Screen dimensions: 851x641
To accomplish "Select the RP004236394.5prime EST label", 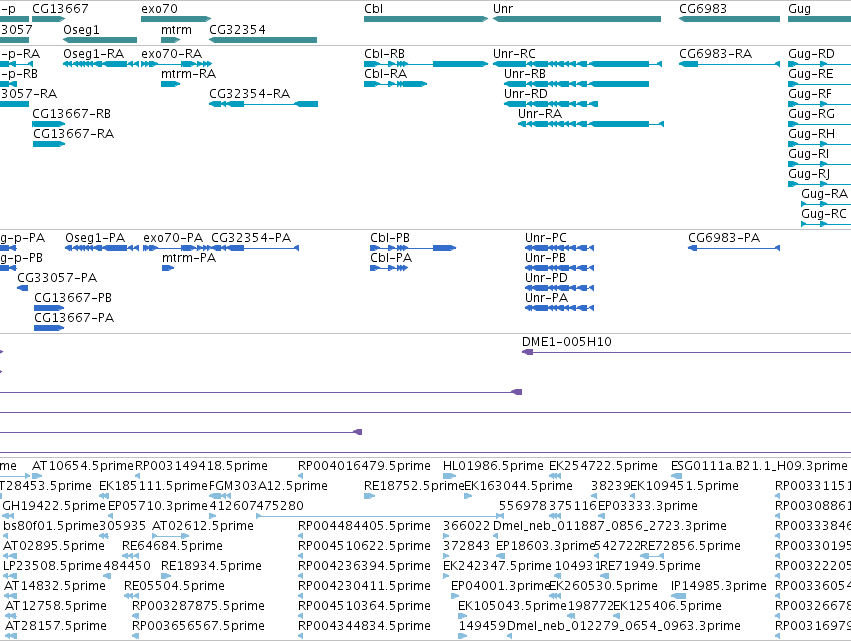I will click(x=364, y=566).
